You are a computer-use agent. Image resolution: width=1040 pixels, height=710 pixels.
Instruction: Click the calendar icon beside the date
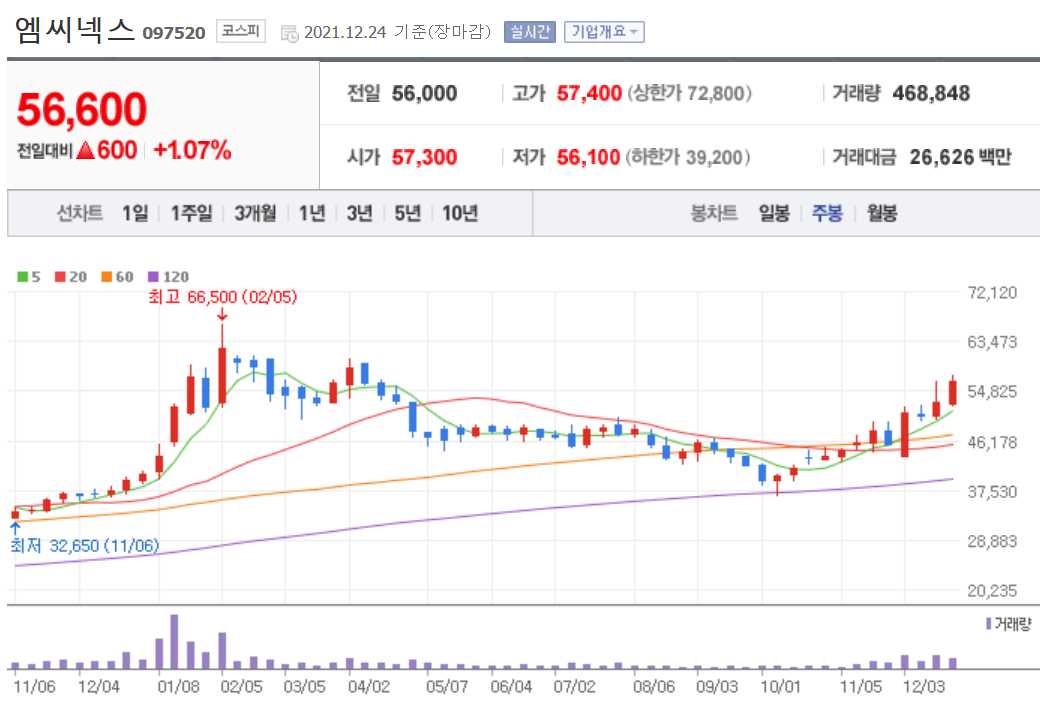click(287, 31)
